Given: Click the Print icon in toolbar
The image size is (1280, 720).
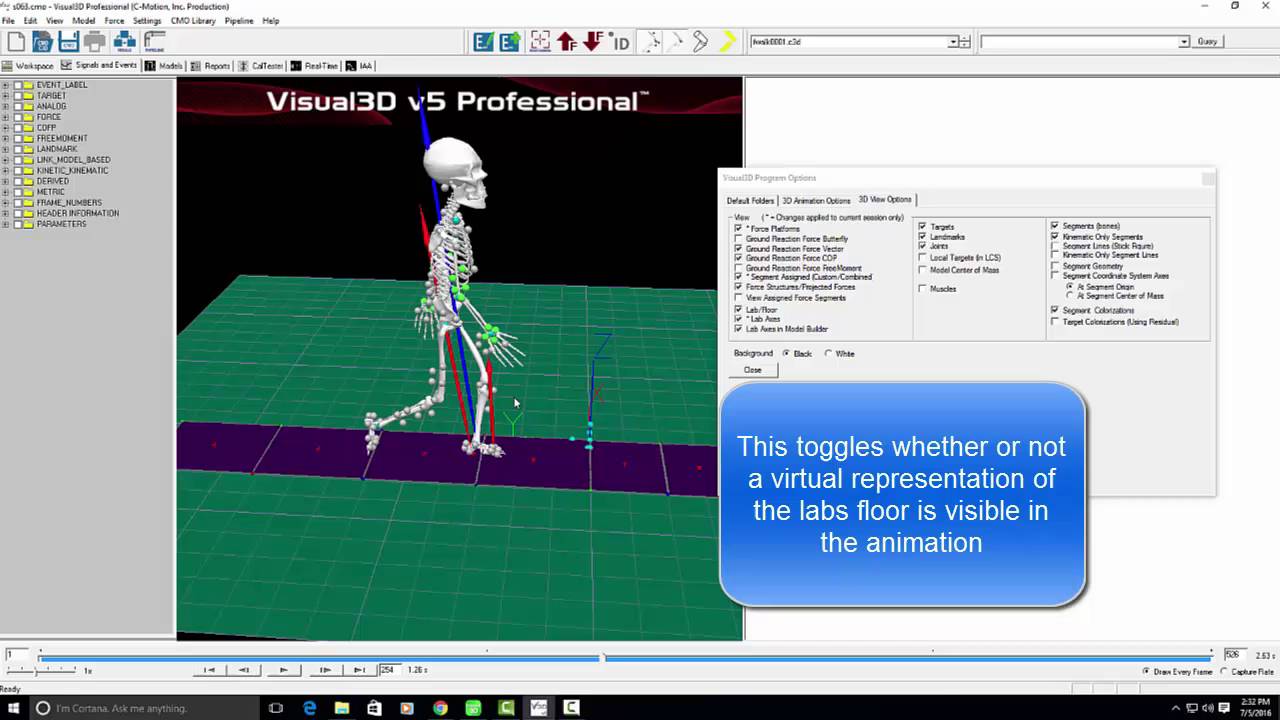Looking at the screenshot, I should tap(95, 41).
